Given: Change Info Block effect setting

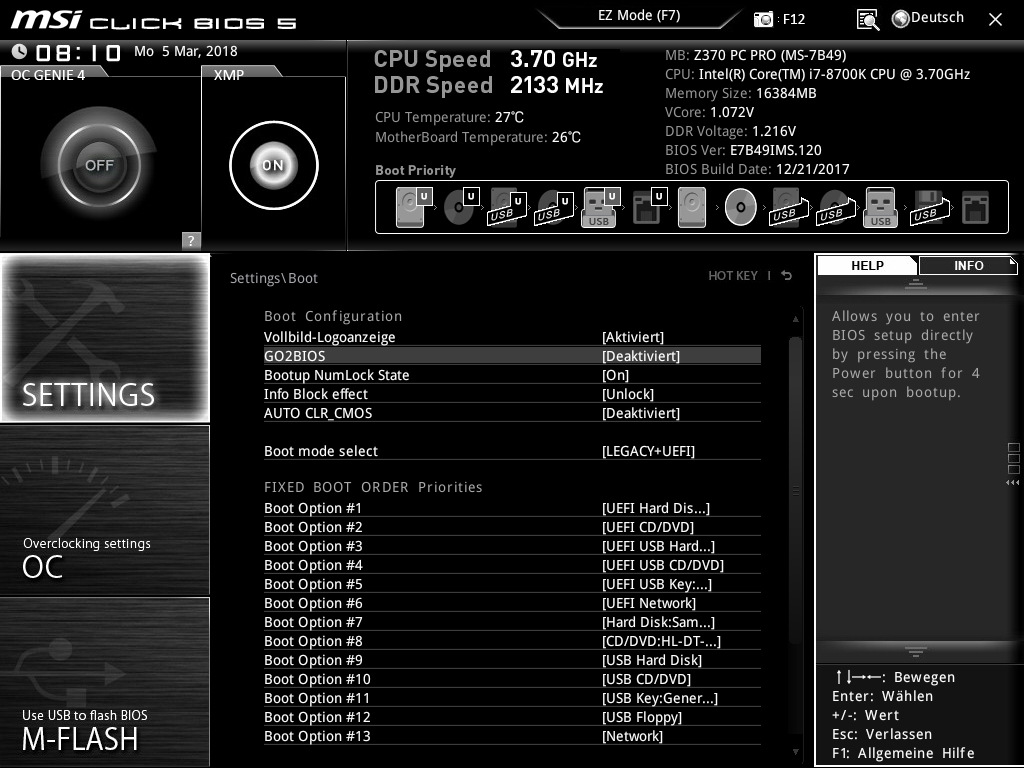Looking at the screenshot, I should (x=512, y=394).
